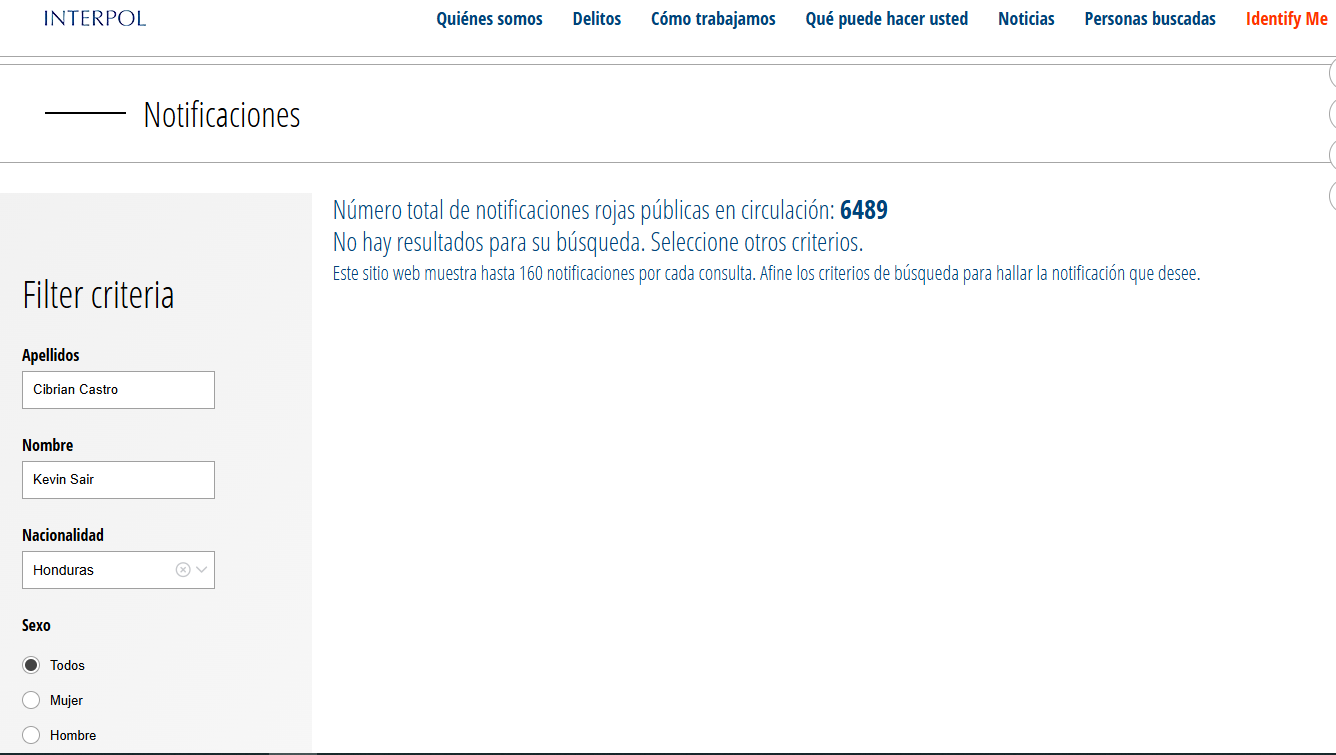Viewport: 1336px width, 755px height.
Task: Click the bottom circular button on right edge
Action: [1332, 195]
